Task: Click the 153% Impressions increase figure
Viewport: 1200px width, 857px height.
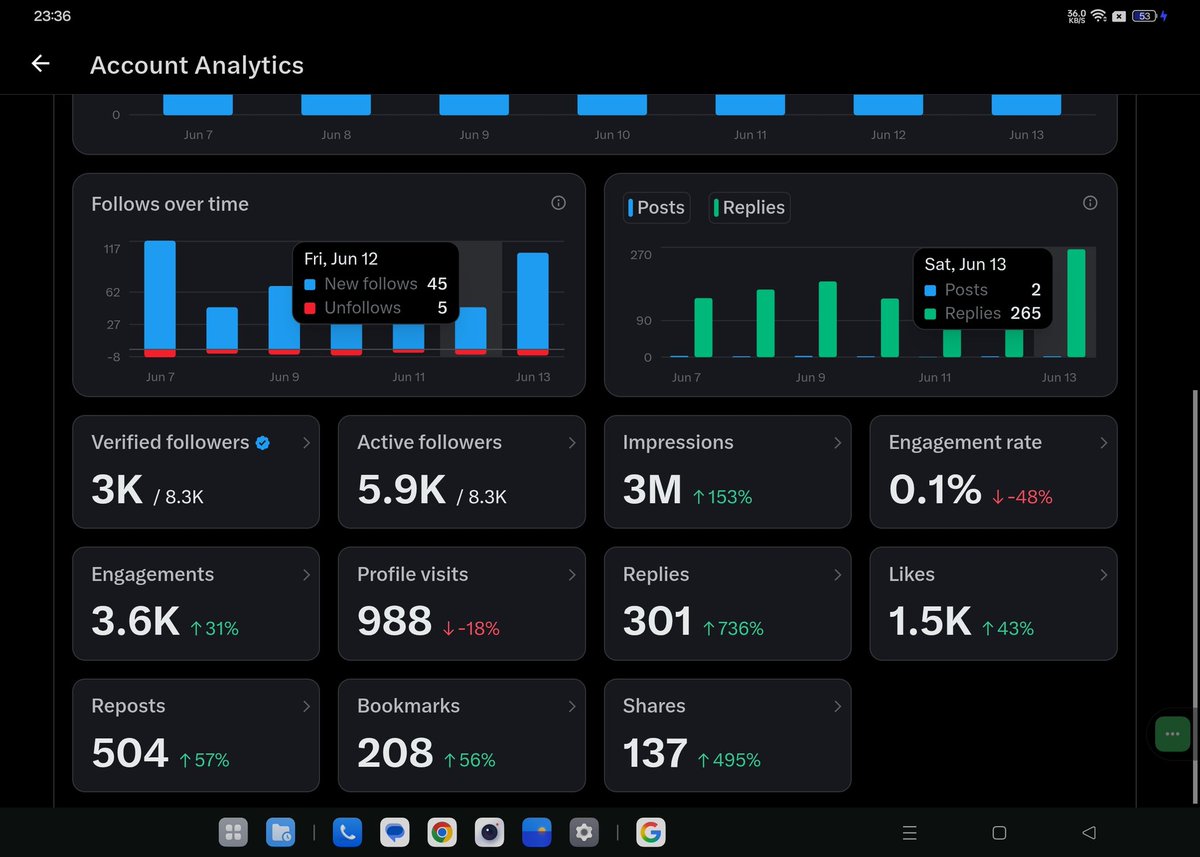Action: 722,497
